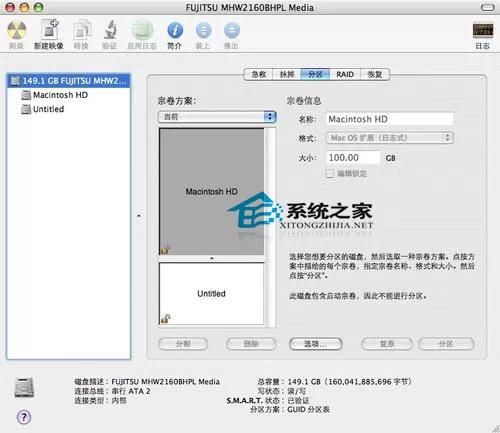Switch to the RAID tab
The image size is (500, 433).
tap(345, 74)
